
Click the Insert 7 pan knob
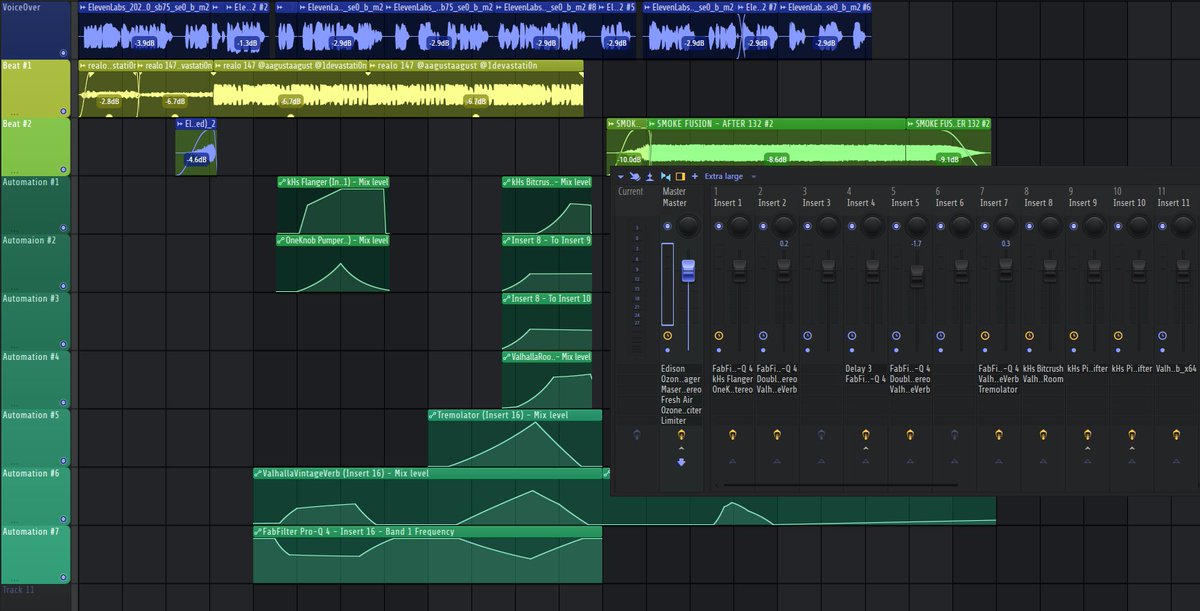click(x=1006, y=228)
